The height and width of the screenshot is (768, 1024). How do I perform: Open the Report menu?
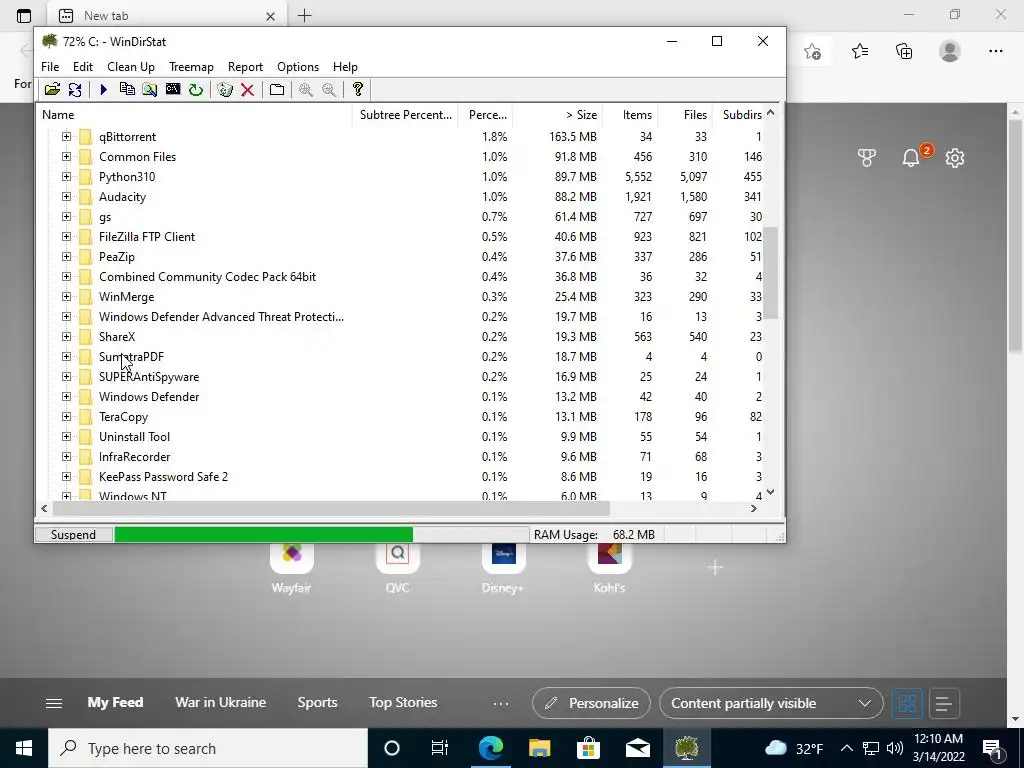(245, 67)
